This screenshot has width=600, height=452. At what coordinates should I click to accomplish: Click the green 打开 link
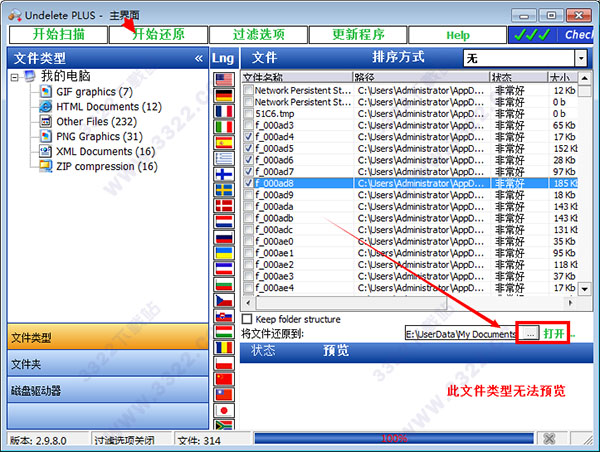[554, 334]
